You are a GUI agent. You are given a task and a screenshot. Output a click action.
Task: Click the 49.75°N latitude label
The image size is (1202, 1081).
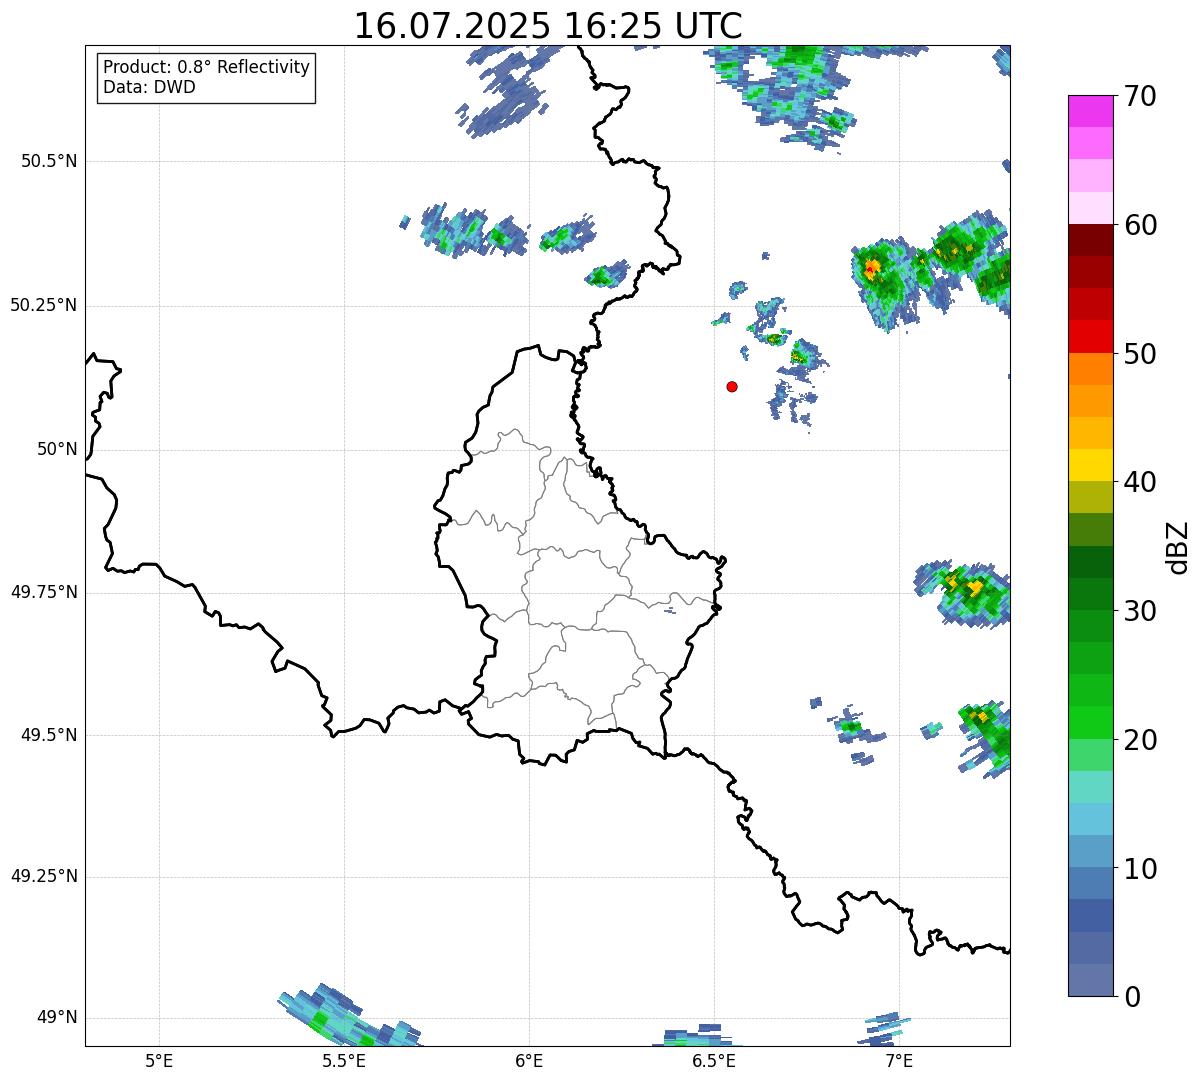(44, 592)
